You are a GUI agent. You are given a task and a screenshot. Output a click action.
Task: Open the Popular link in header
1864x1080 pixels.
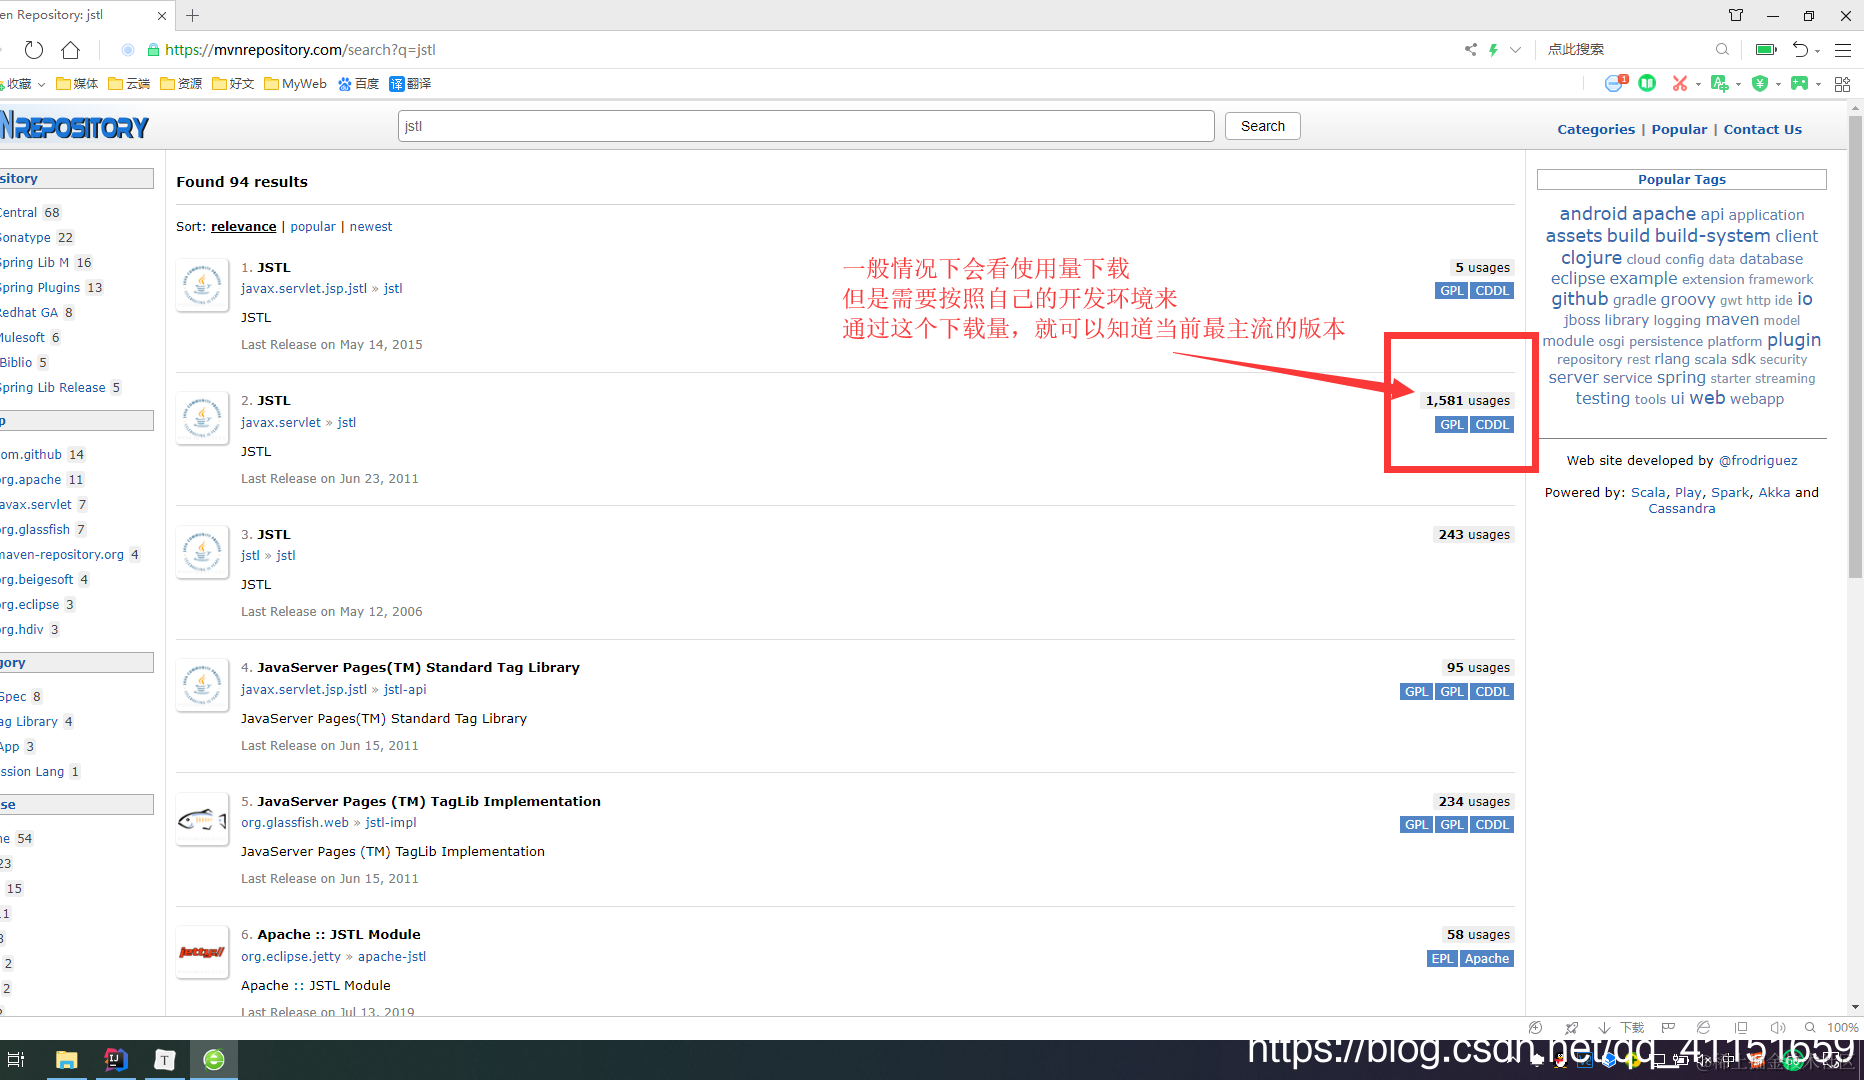(x=1679, y=129)
